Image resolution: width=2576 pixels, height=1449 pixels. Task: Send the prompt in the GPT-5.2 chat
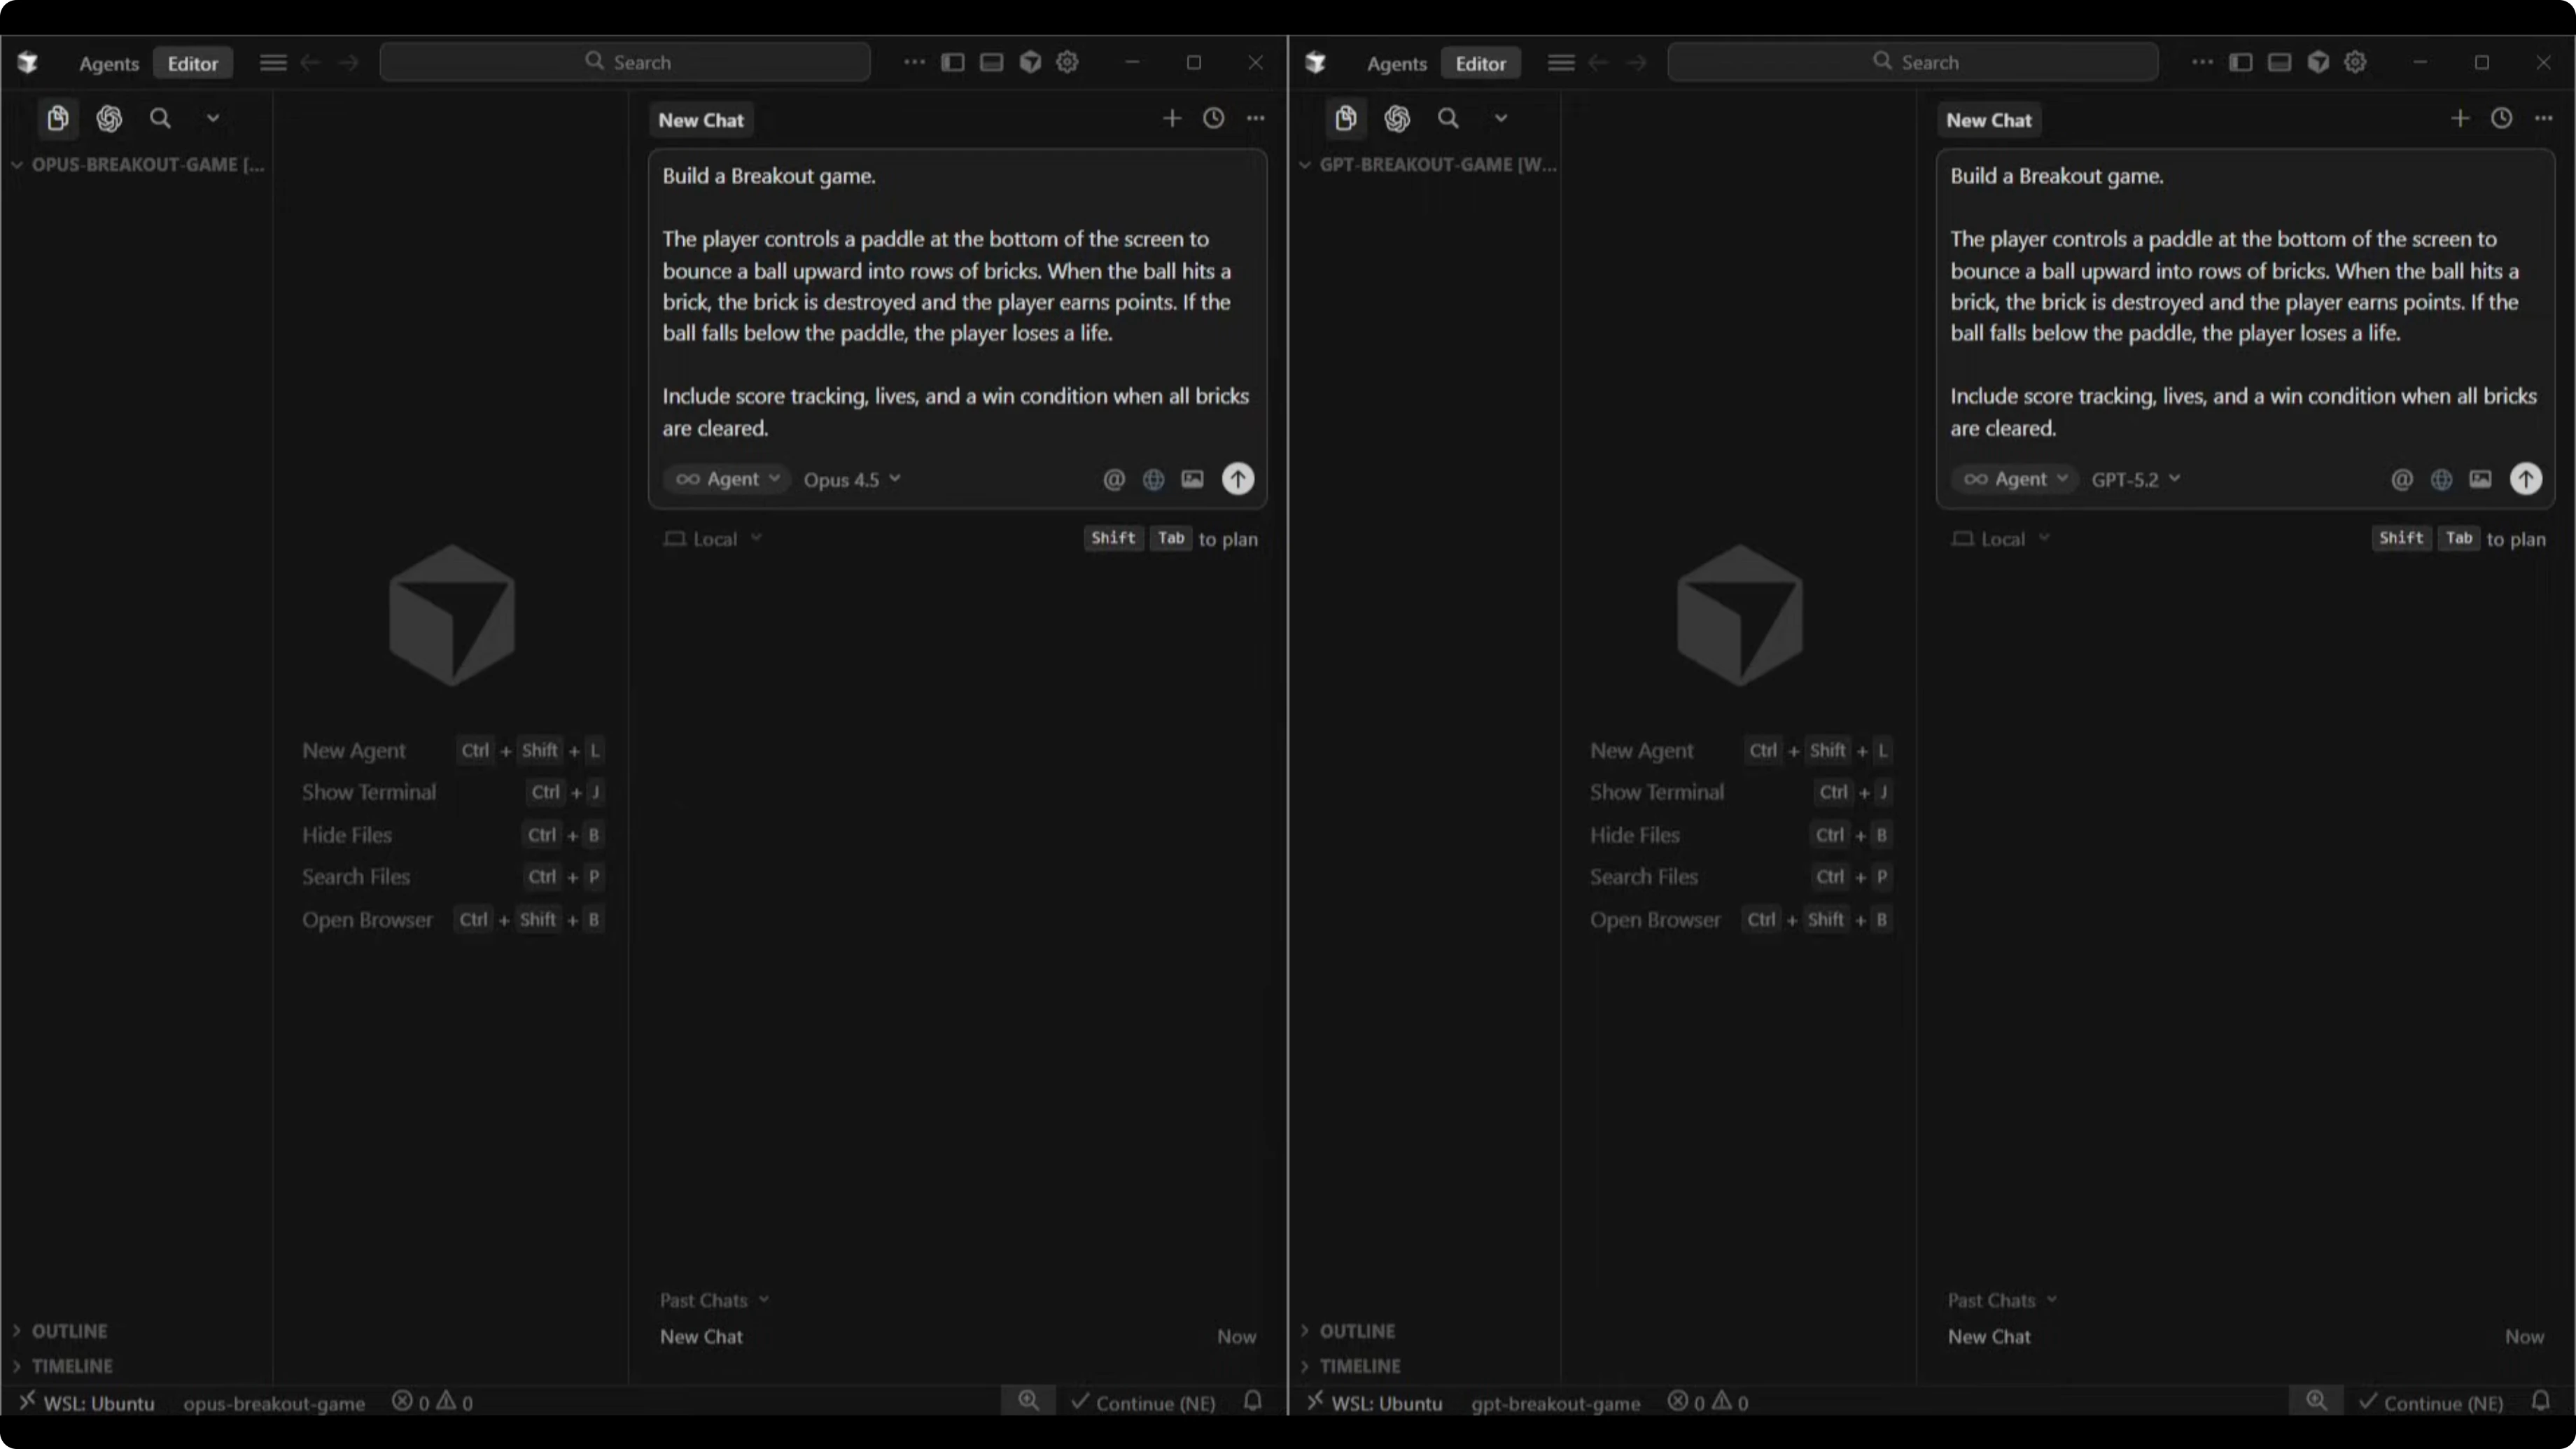tap(2525, 479)
